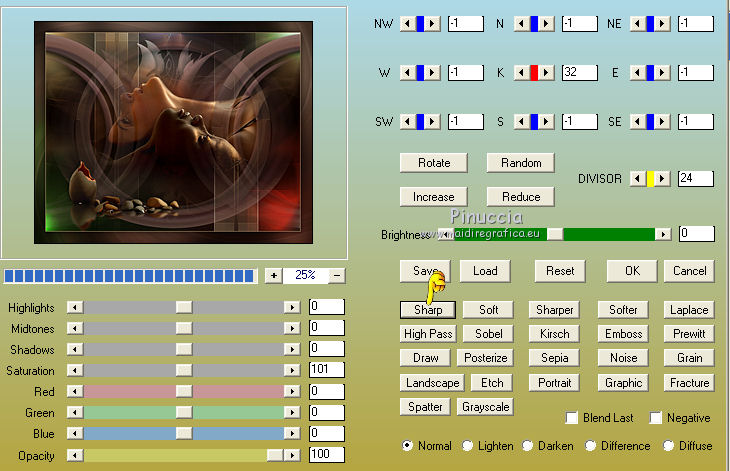The width and height of the screenshot is (730, 471).
Task: Decrease the NE value with left arrow
Action: pos(638,23)
